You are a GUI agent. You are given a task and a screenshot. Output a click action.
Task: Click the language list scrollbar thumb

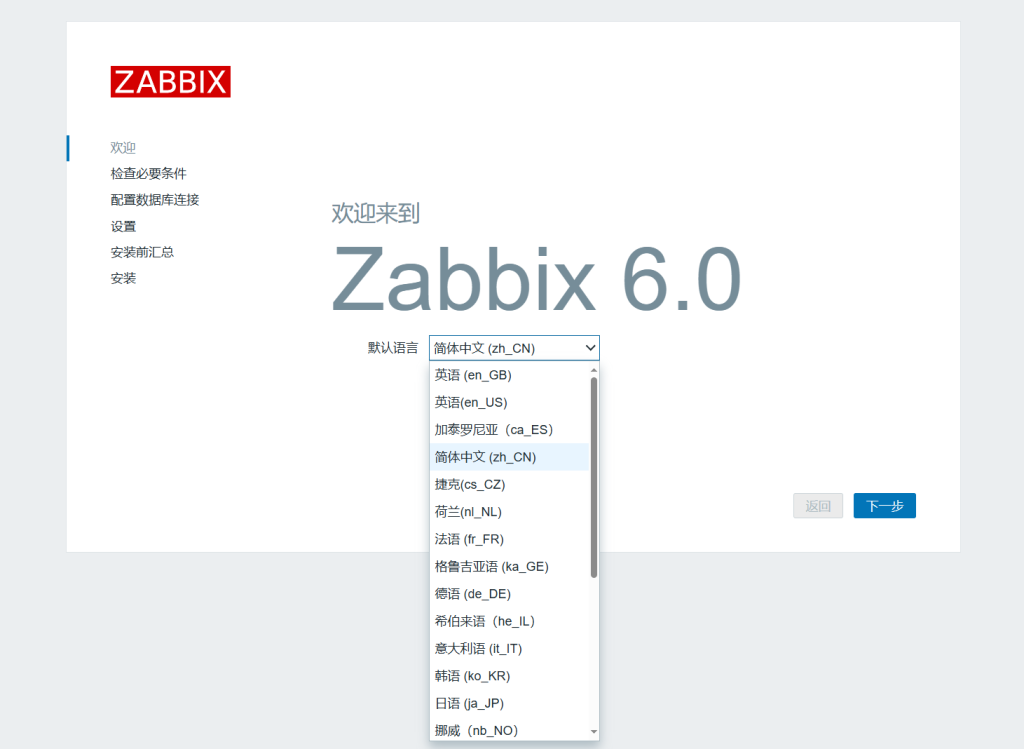pos(594,478)
